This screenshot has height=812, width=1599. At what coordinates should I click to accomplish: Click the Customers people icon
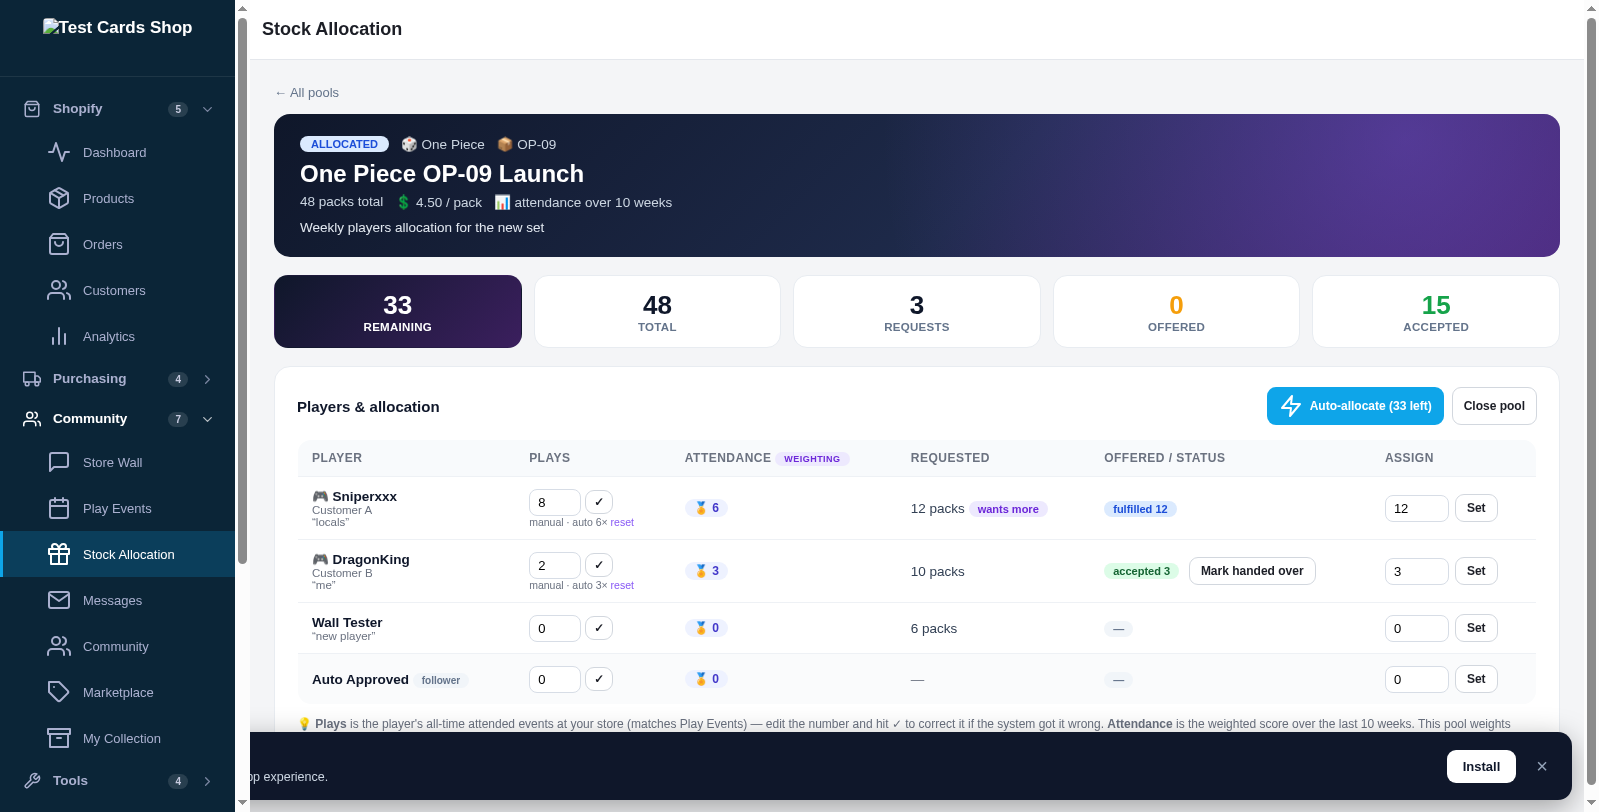tap(59, 290)
